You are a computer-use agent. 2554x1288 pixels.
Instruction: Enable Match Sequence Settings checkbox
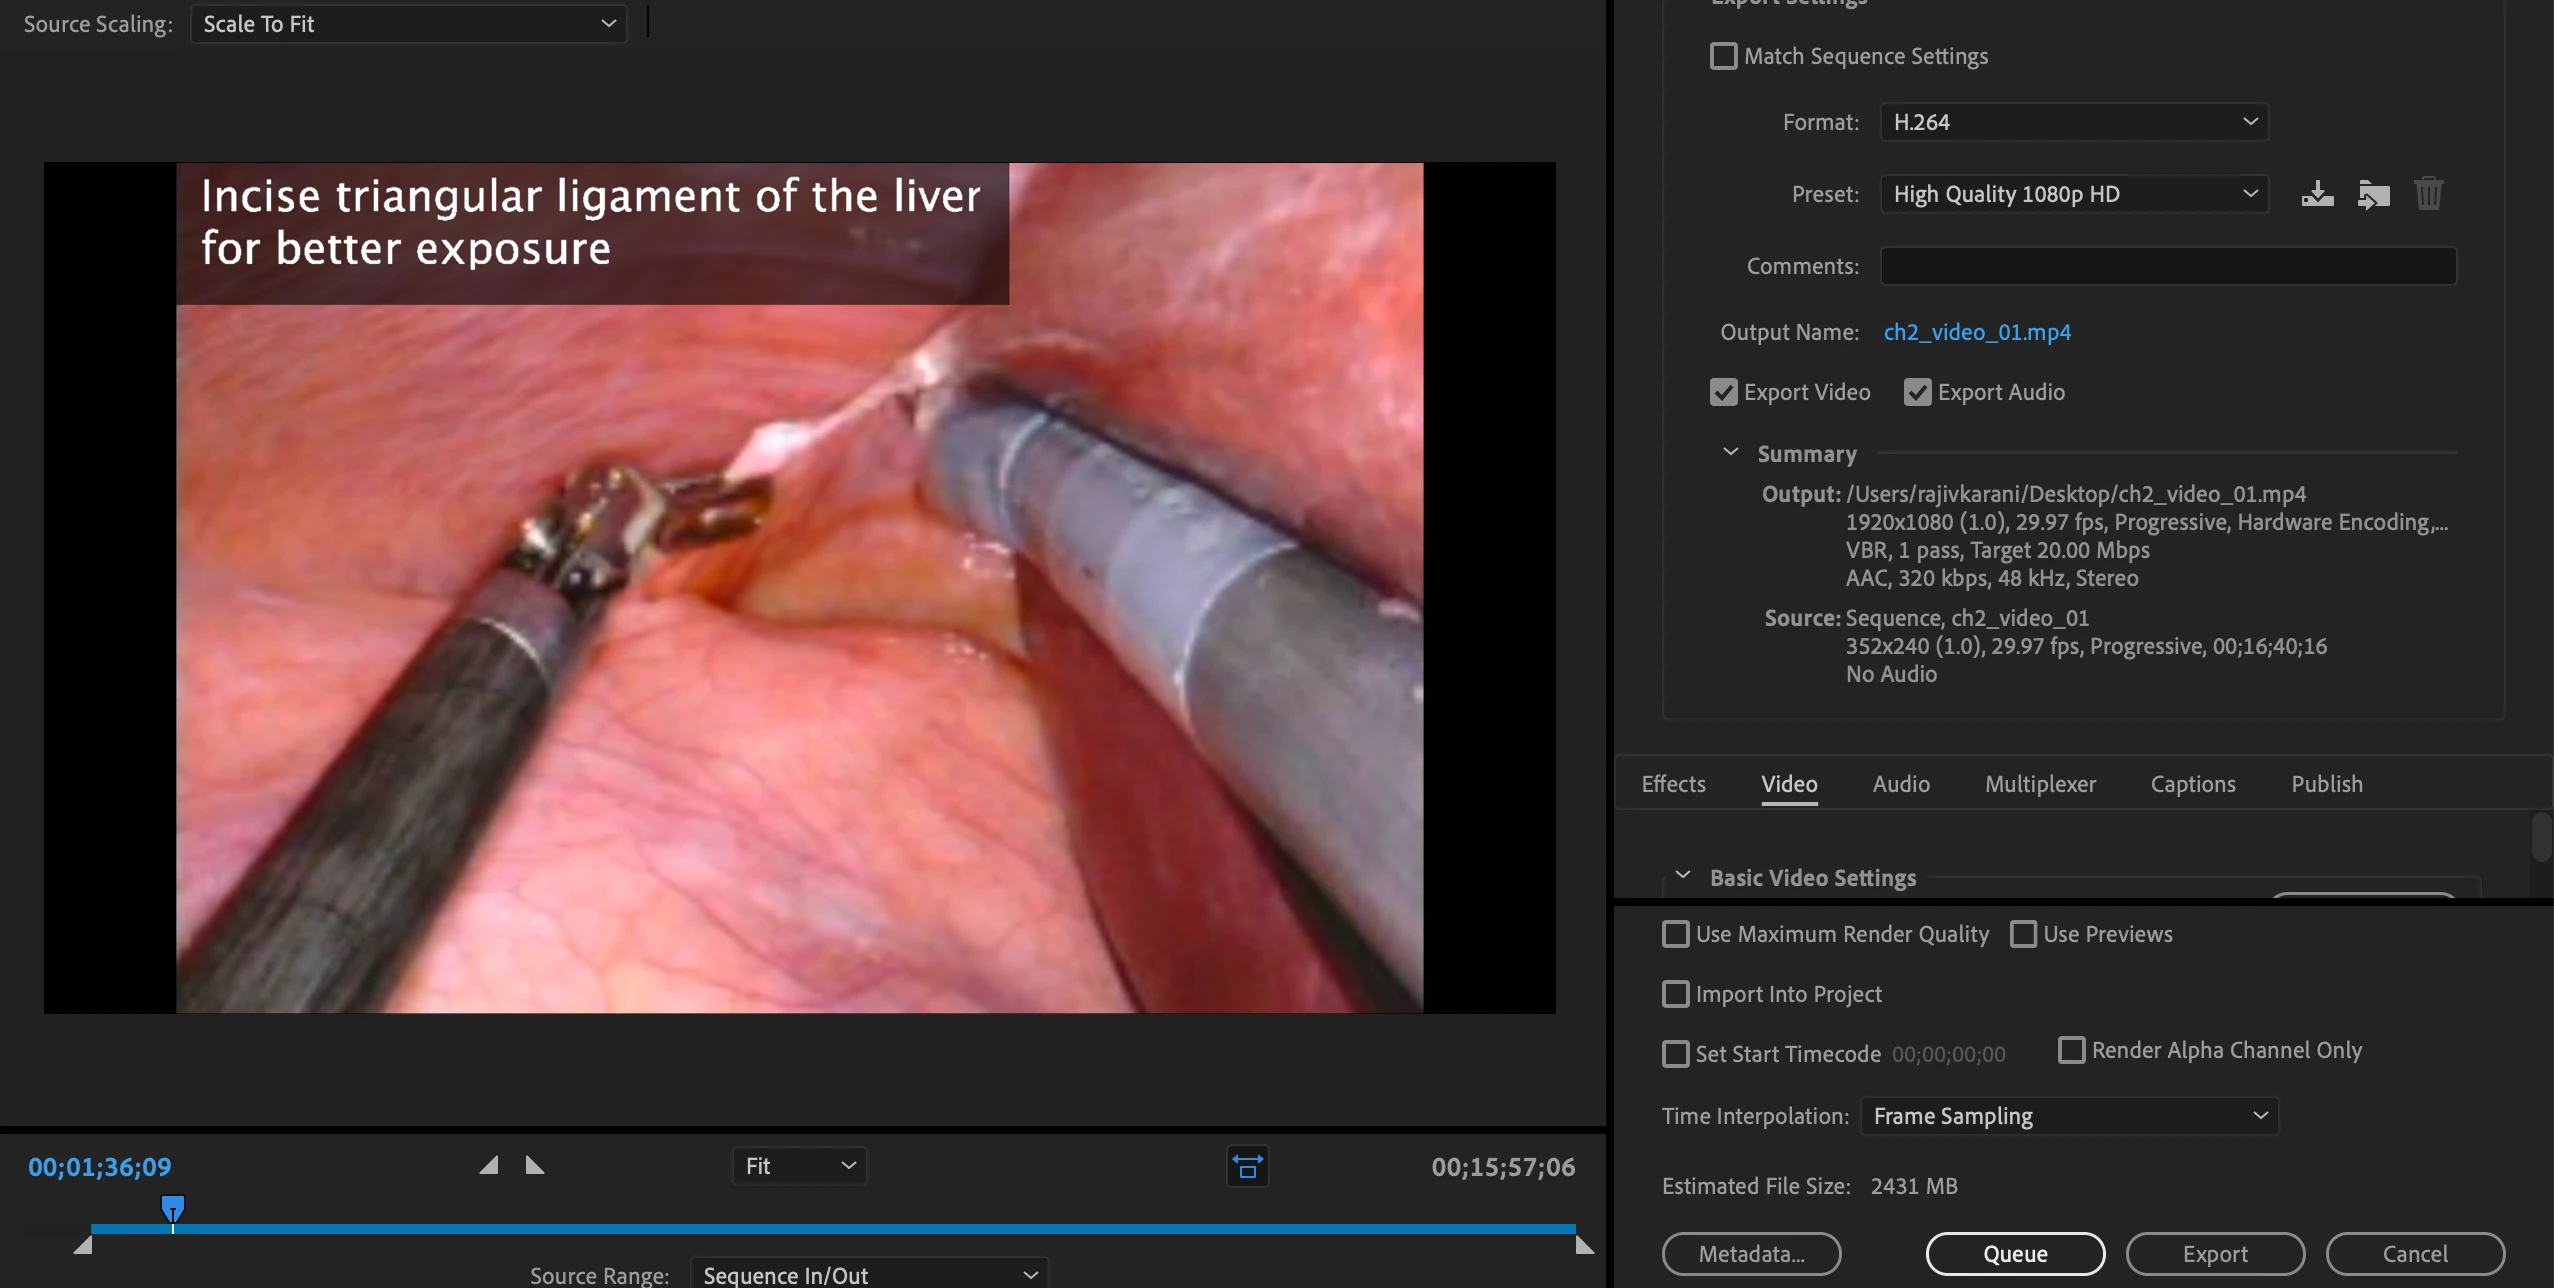[x=1724, y=56]
